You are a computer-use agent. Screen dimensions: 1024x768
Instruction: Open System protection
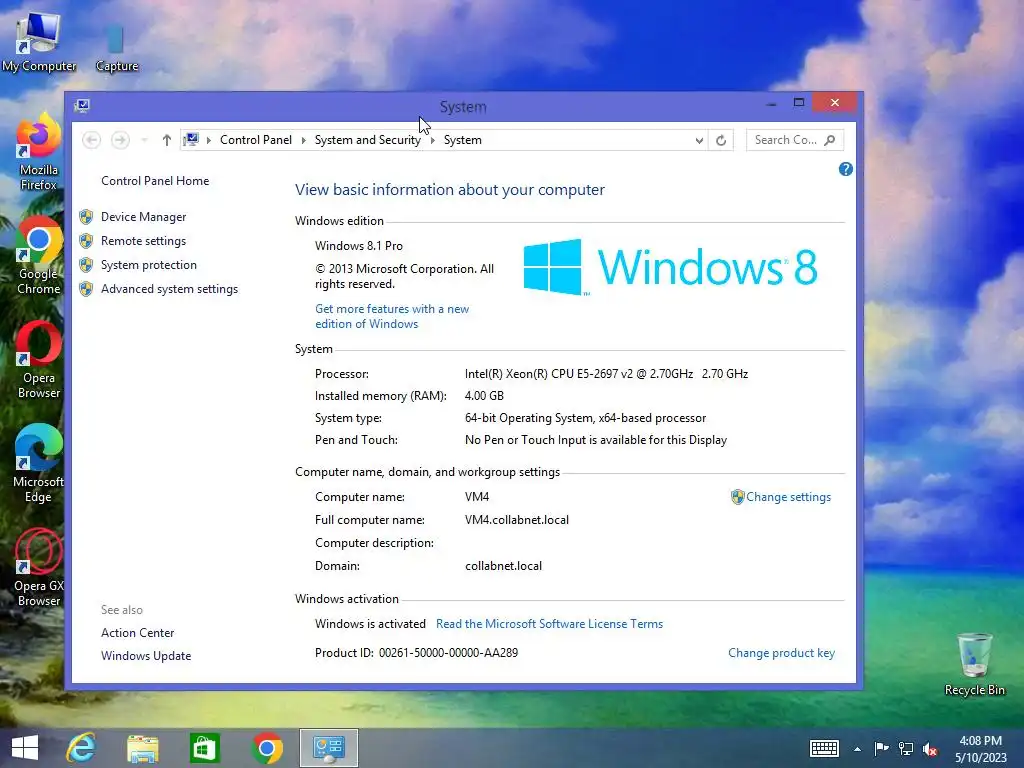148,264
